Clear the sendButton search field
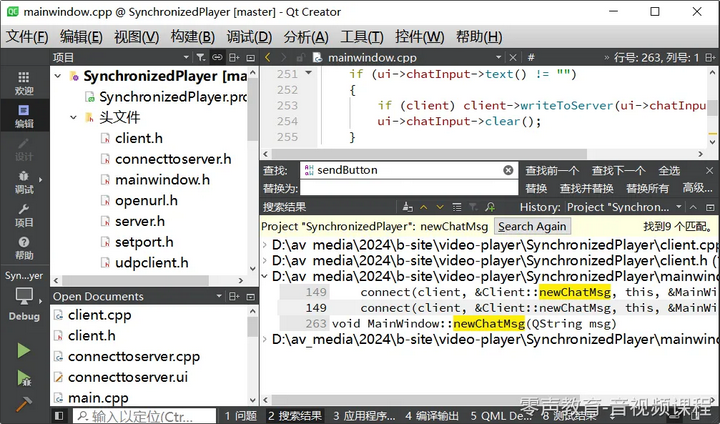Viewport: 720px width, 424px height. (x=508, y=170)
